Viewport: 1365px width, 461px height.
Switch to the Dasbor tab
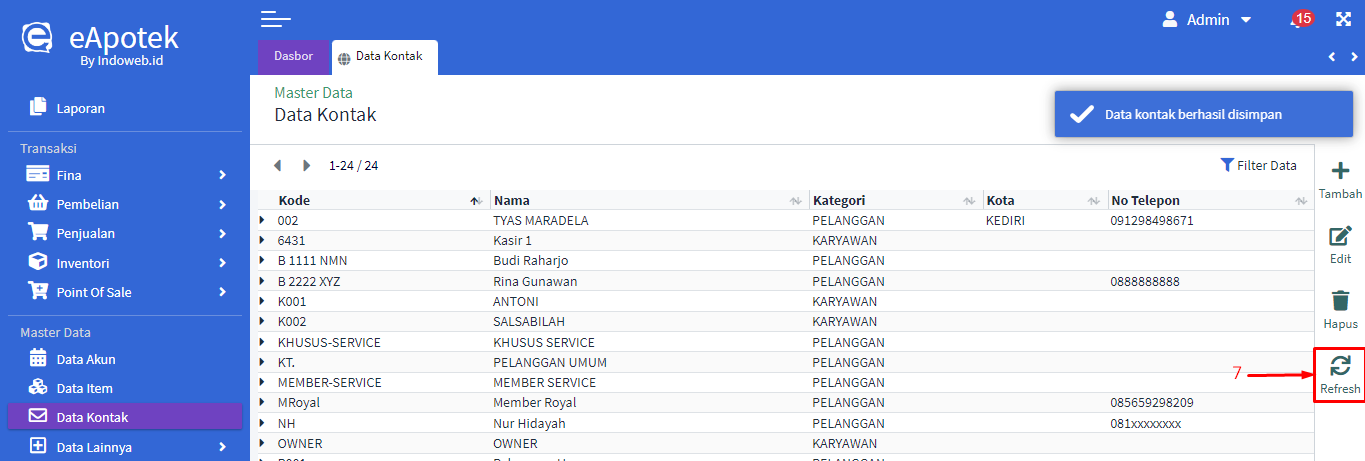294,56
